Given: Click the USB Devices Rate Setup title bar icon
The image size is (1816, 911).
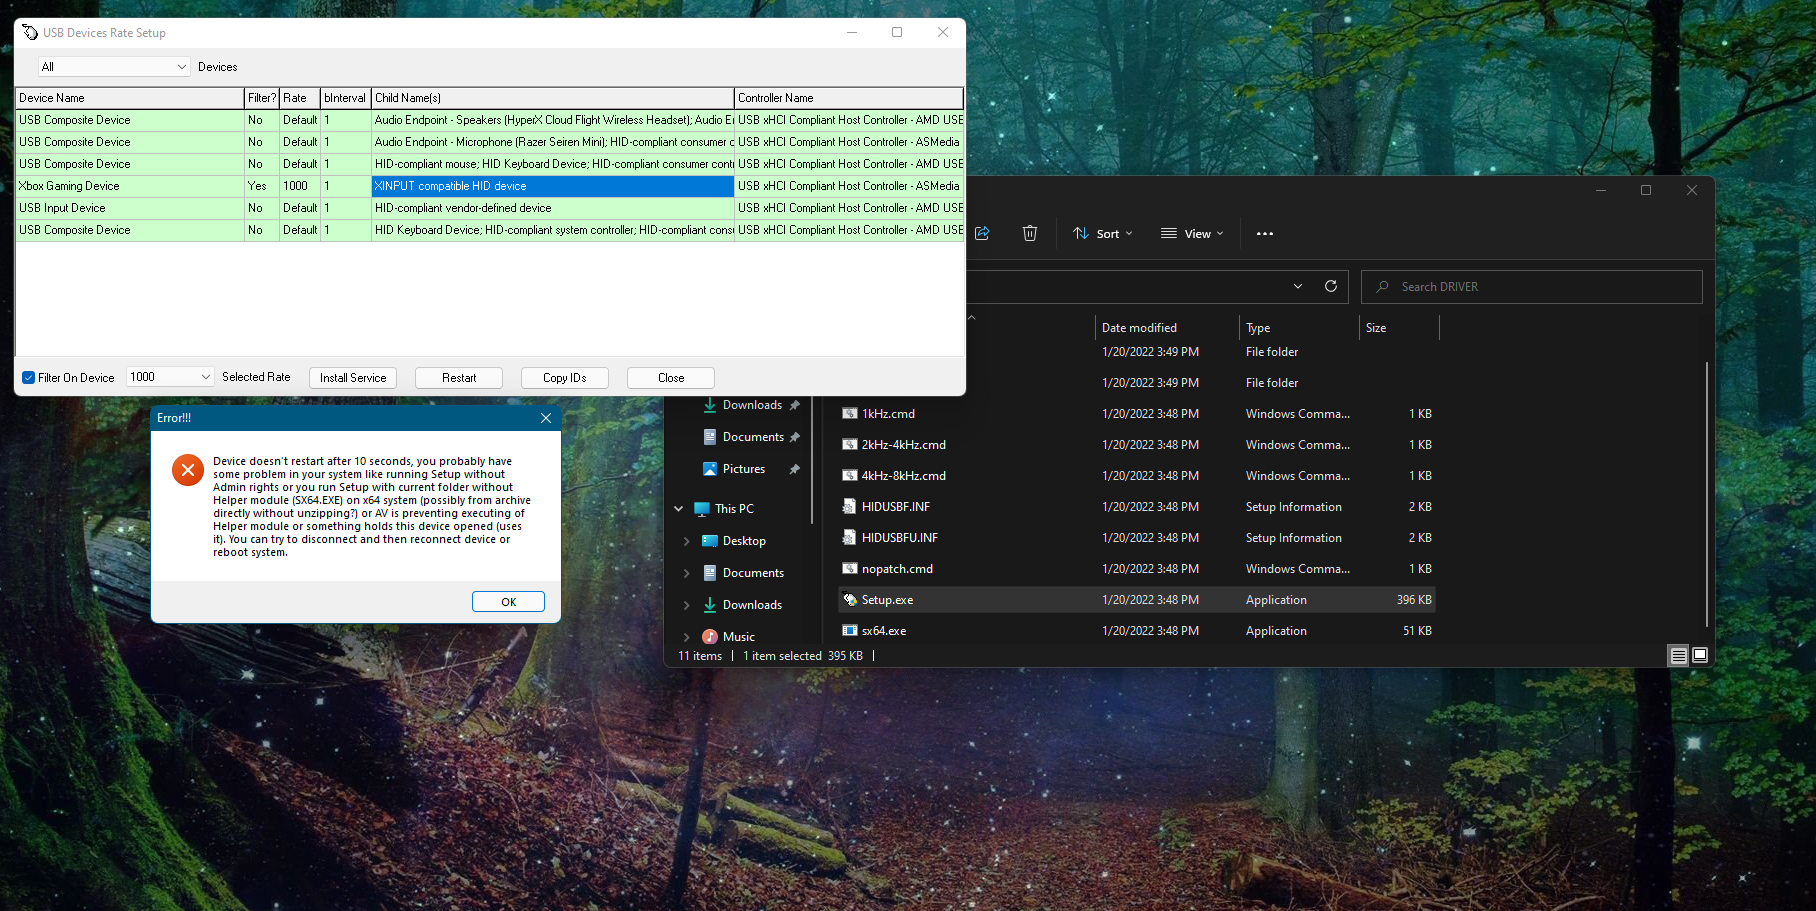Looking at the screenshot, I should click(29, 32).
